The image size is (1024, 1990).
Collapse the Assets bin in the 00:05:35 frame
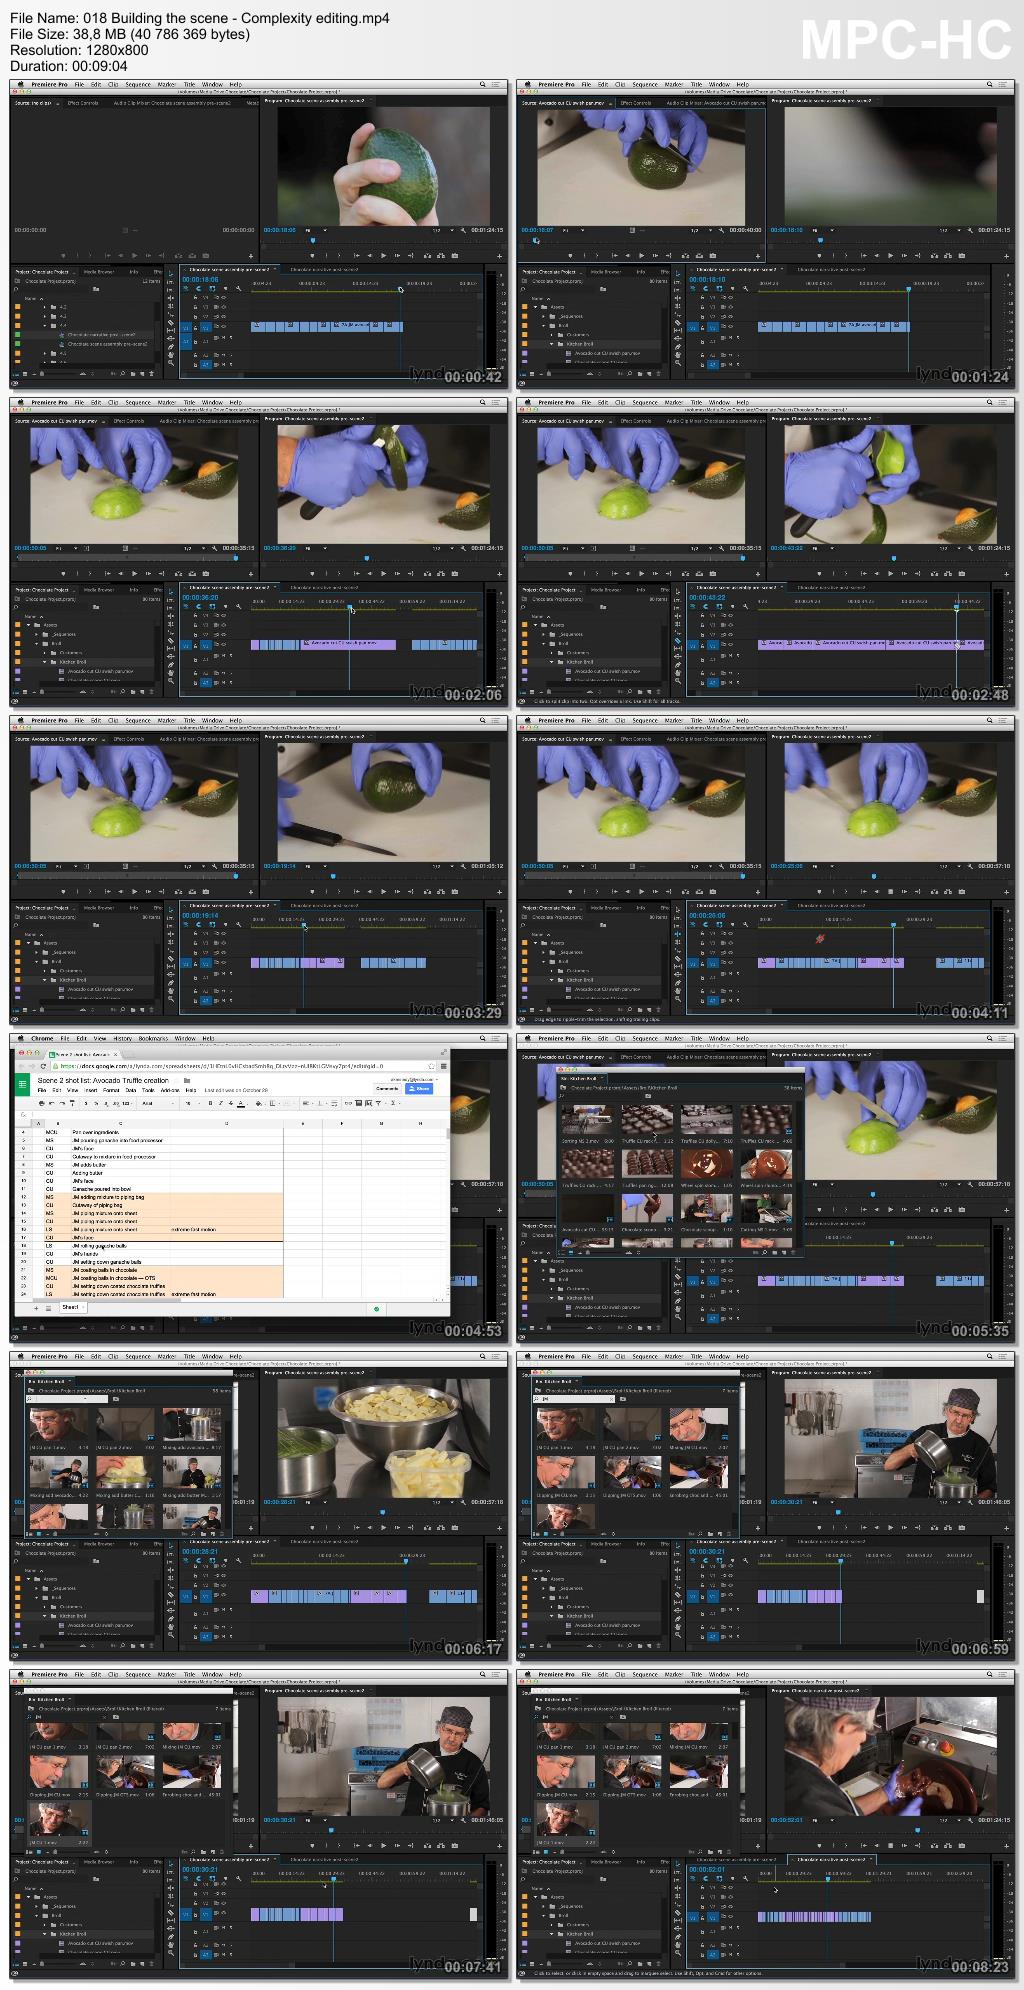point(535,1261)
